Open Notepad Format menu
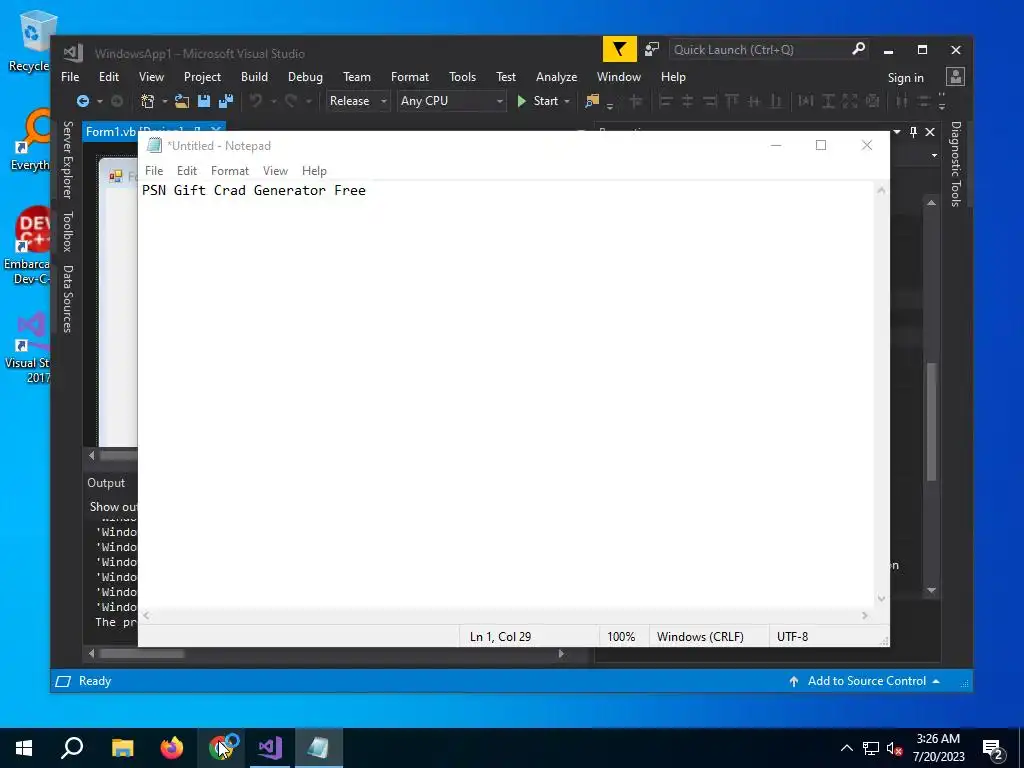Viewport: 1024px width, 768px height. click(229, 171)
